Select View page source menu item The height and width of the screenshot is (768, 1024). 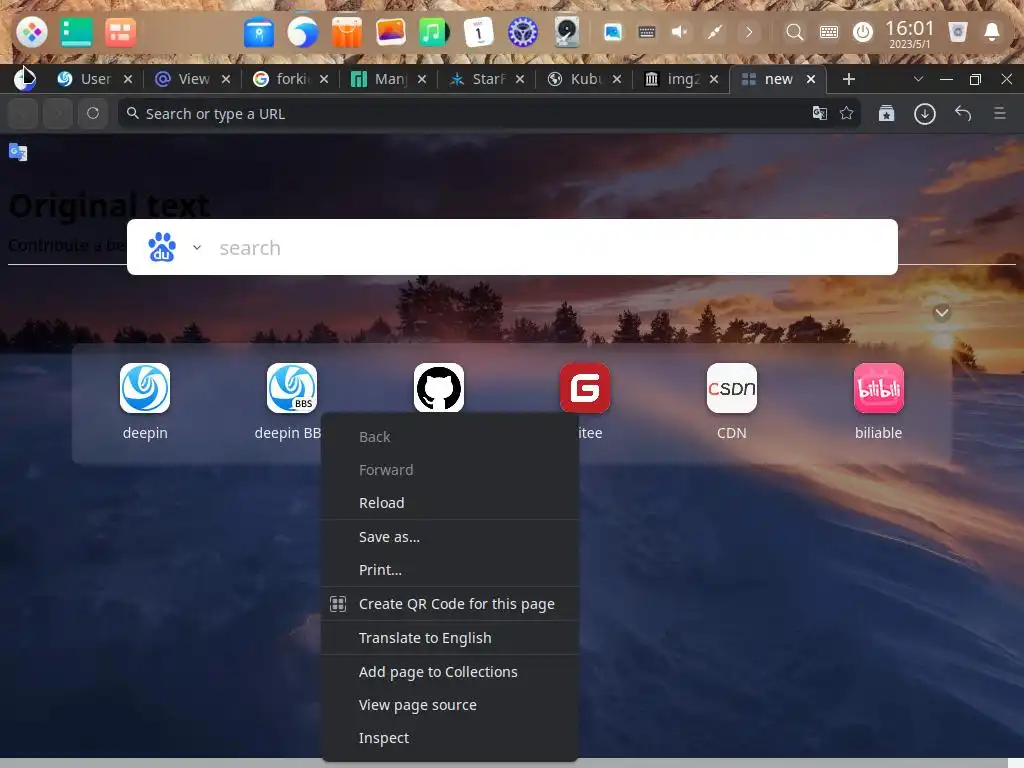(449, 705)
